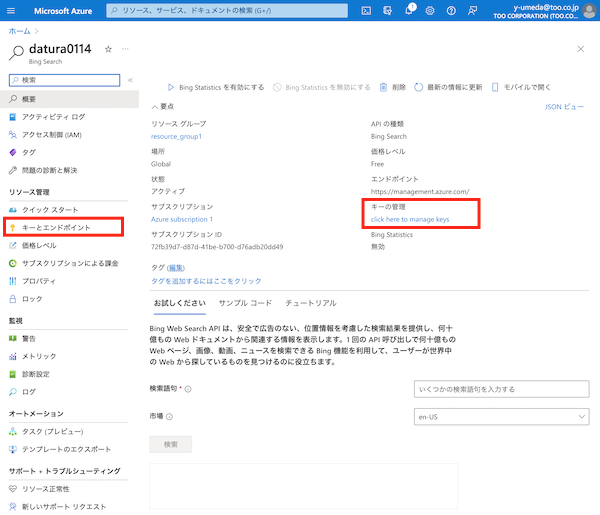Select プロパティ icon in sidebar
The height and width of the screenshot is (515, 600).
[13, 281]
